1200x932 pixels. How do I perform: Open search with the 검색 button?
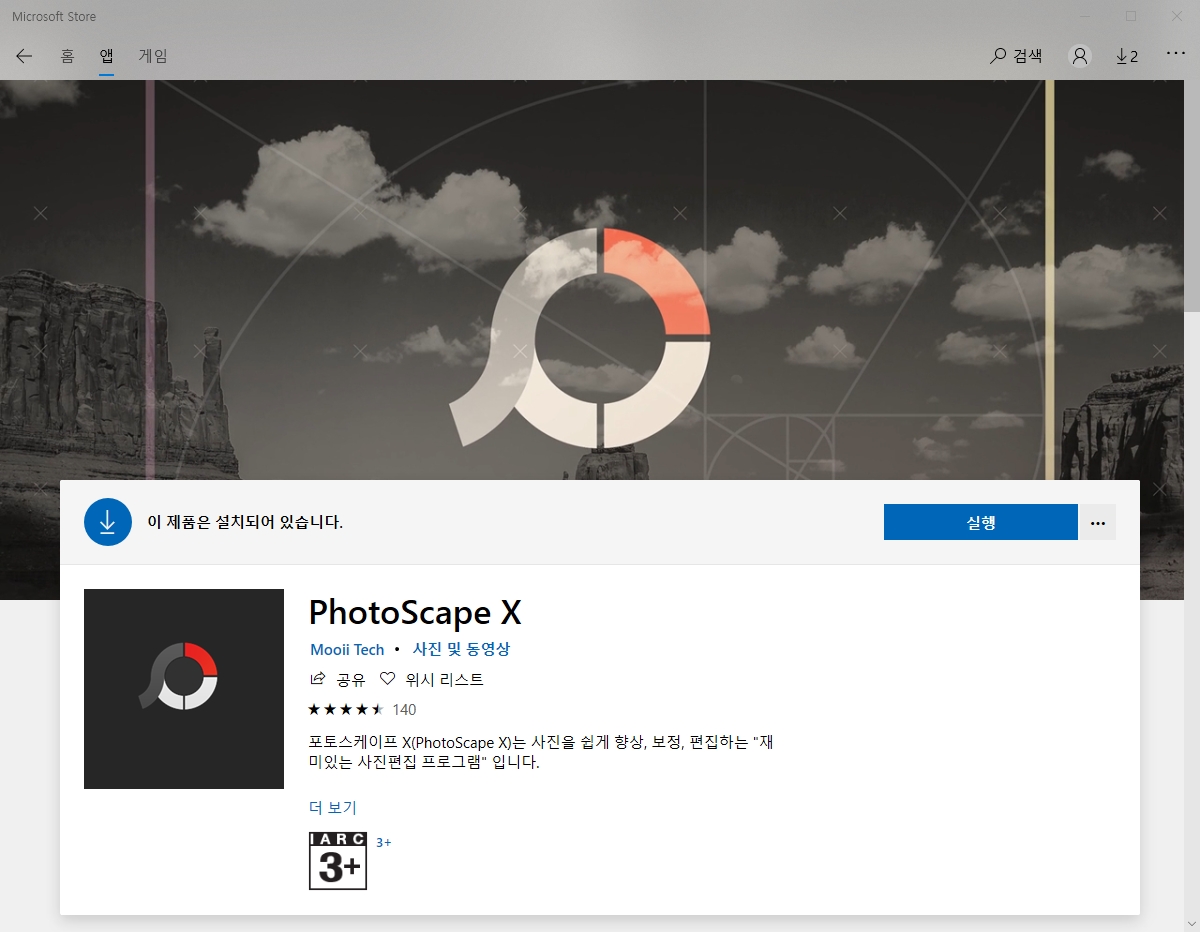pyautogui.click(x=1016, y=56)
